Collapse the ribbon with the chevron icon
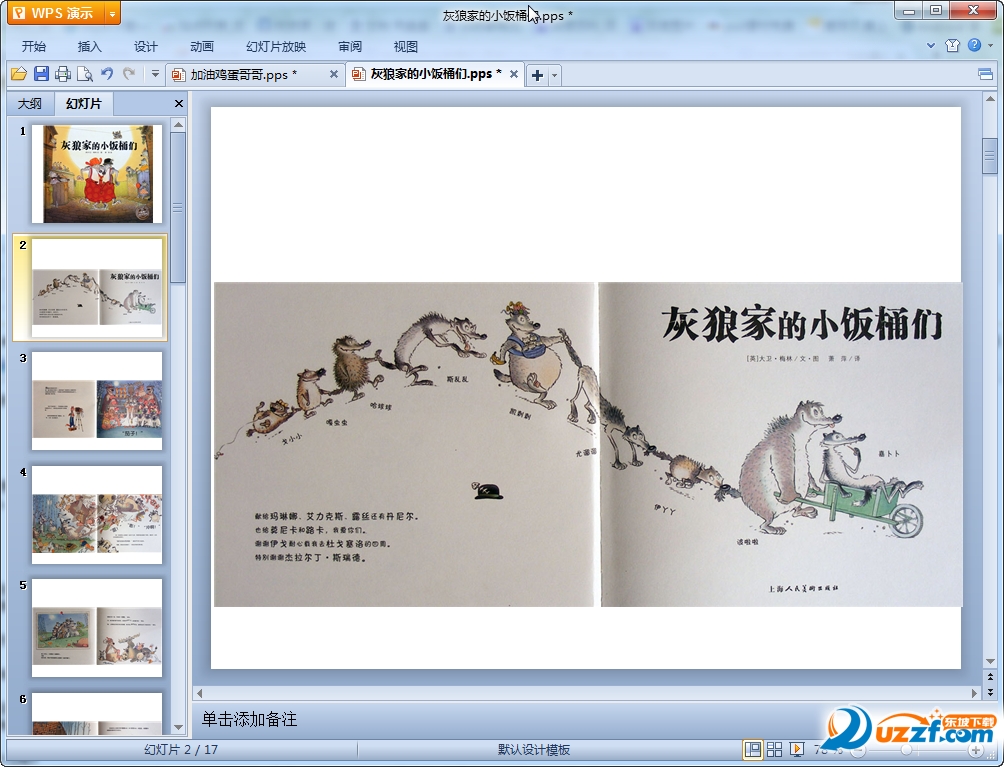The width and height of the screenshot is (1004, 767). 931,45
